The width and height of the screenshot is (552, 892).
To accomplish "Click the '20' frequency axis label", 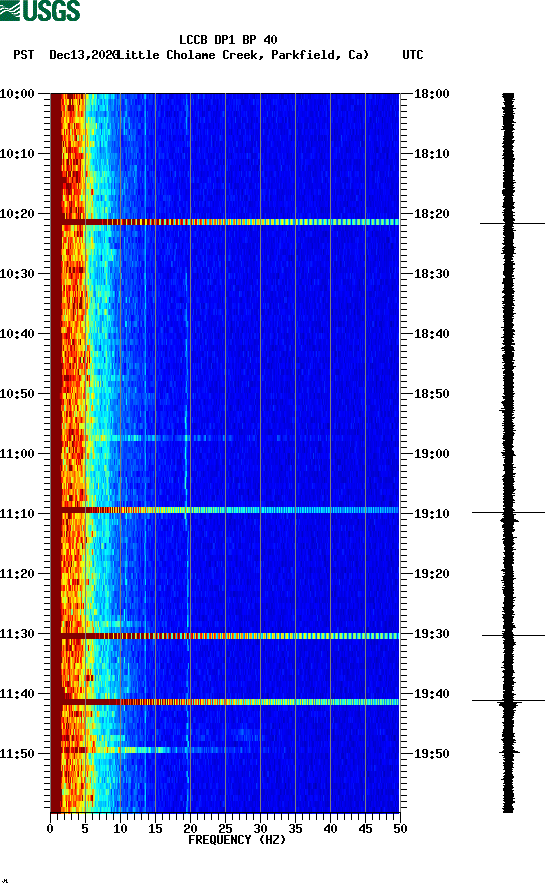I will (190, 829).
